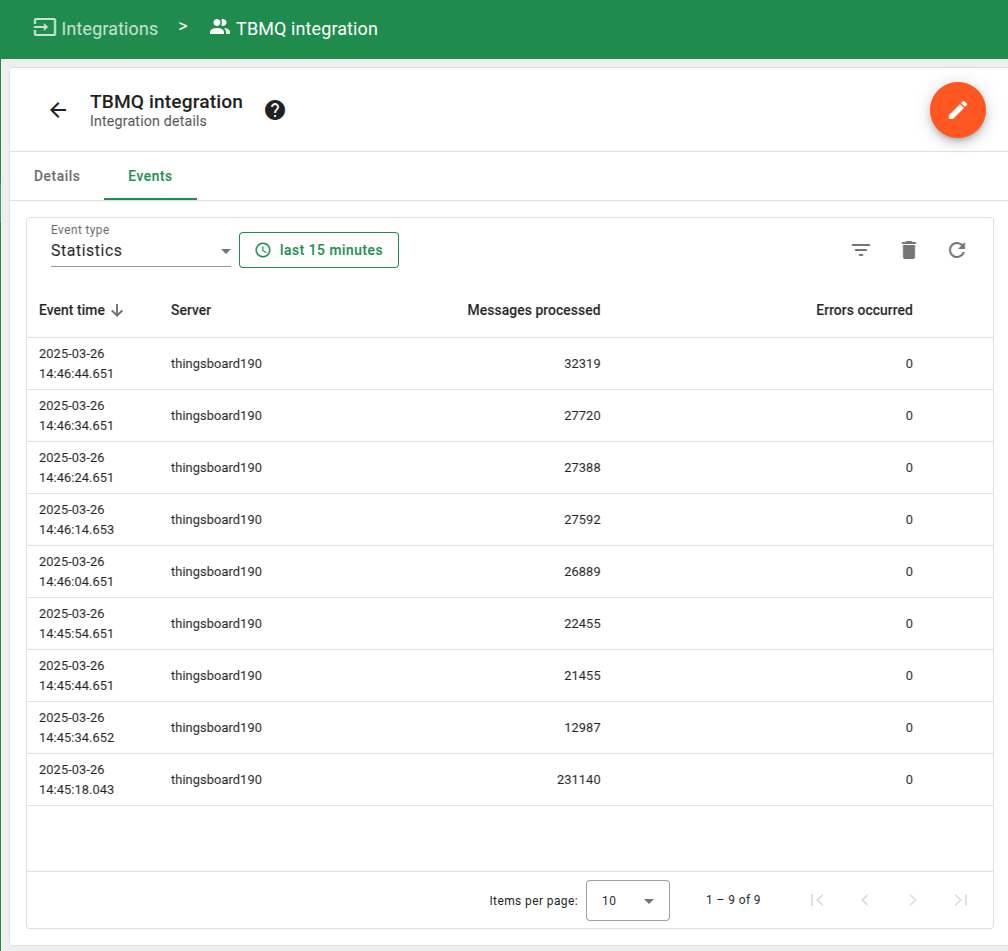
Task: Click messages processed value 231140
Action: [579, 780]
